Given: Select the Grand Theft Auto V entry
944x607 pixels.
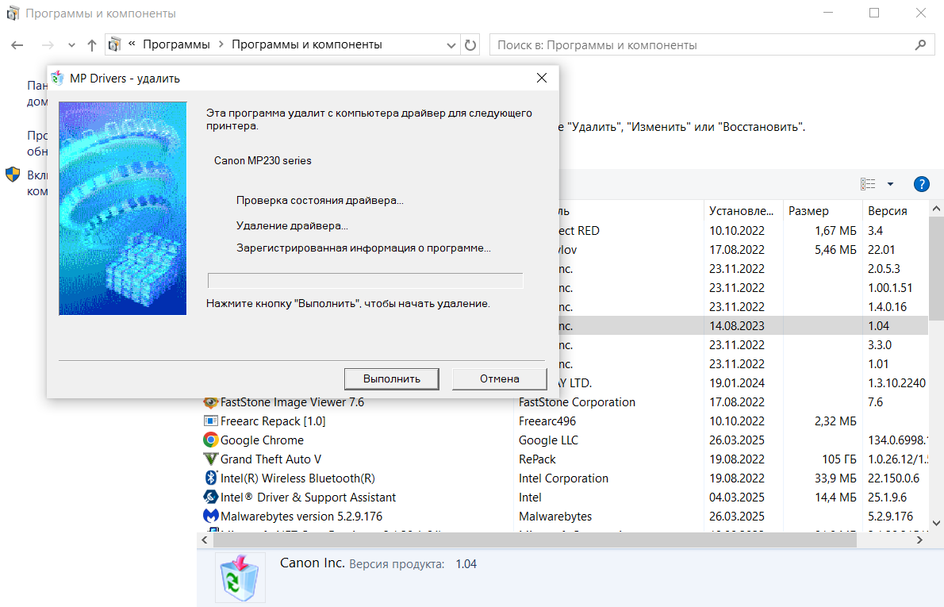Looking at the screenshot, I should [270, 459].
